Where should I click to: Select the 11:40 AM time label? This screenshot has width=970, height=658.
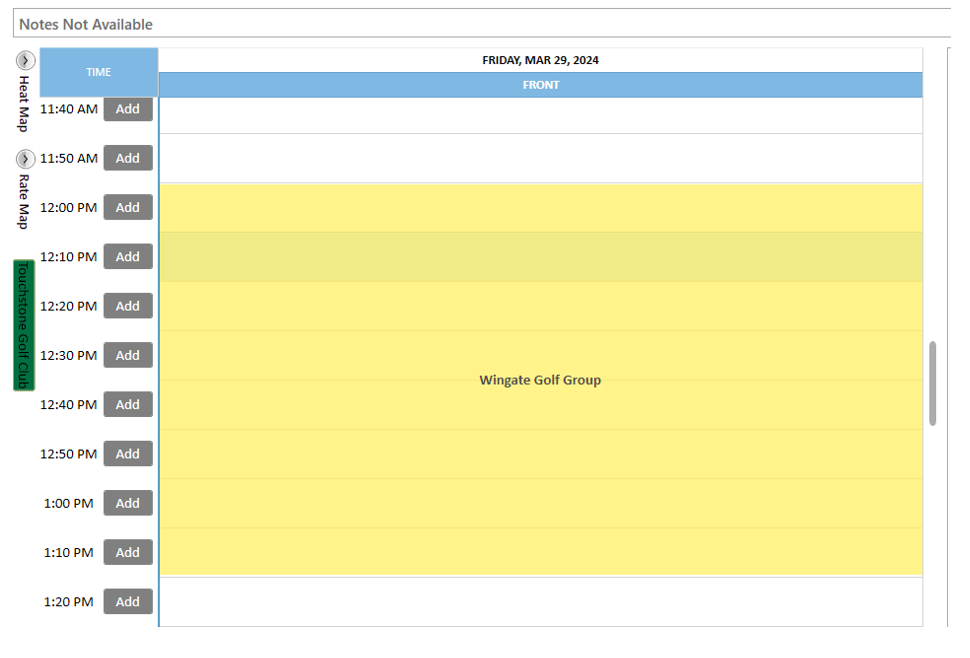(69, 109)
